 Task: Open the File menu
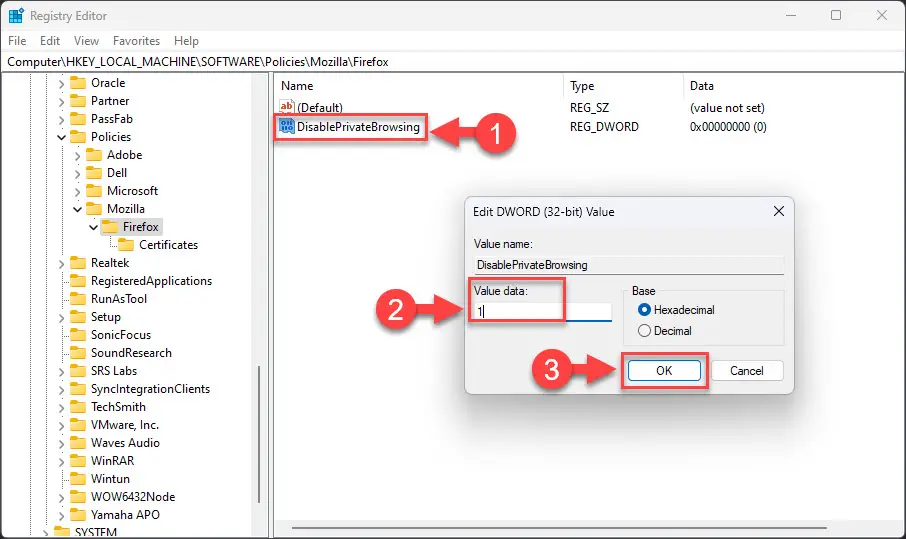tap(17, 40)
